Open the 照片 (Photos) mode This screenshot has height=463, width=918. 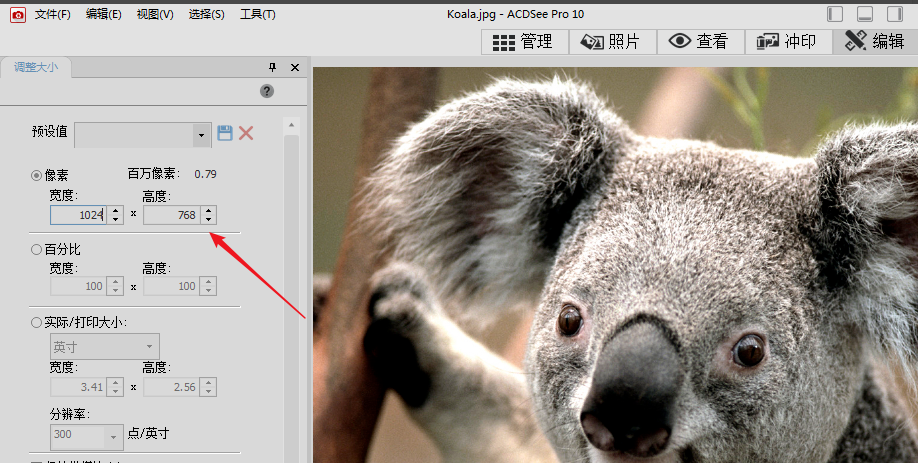pos(612,42)
